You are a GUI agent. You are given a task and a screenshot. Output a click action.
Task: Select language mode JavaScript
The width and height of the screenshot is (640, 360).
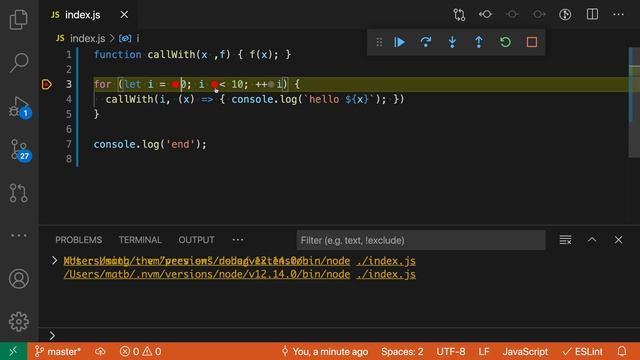525,351
